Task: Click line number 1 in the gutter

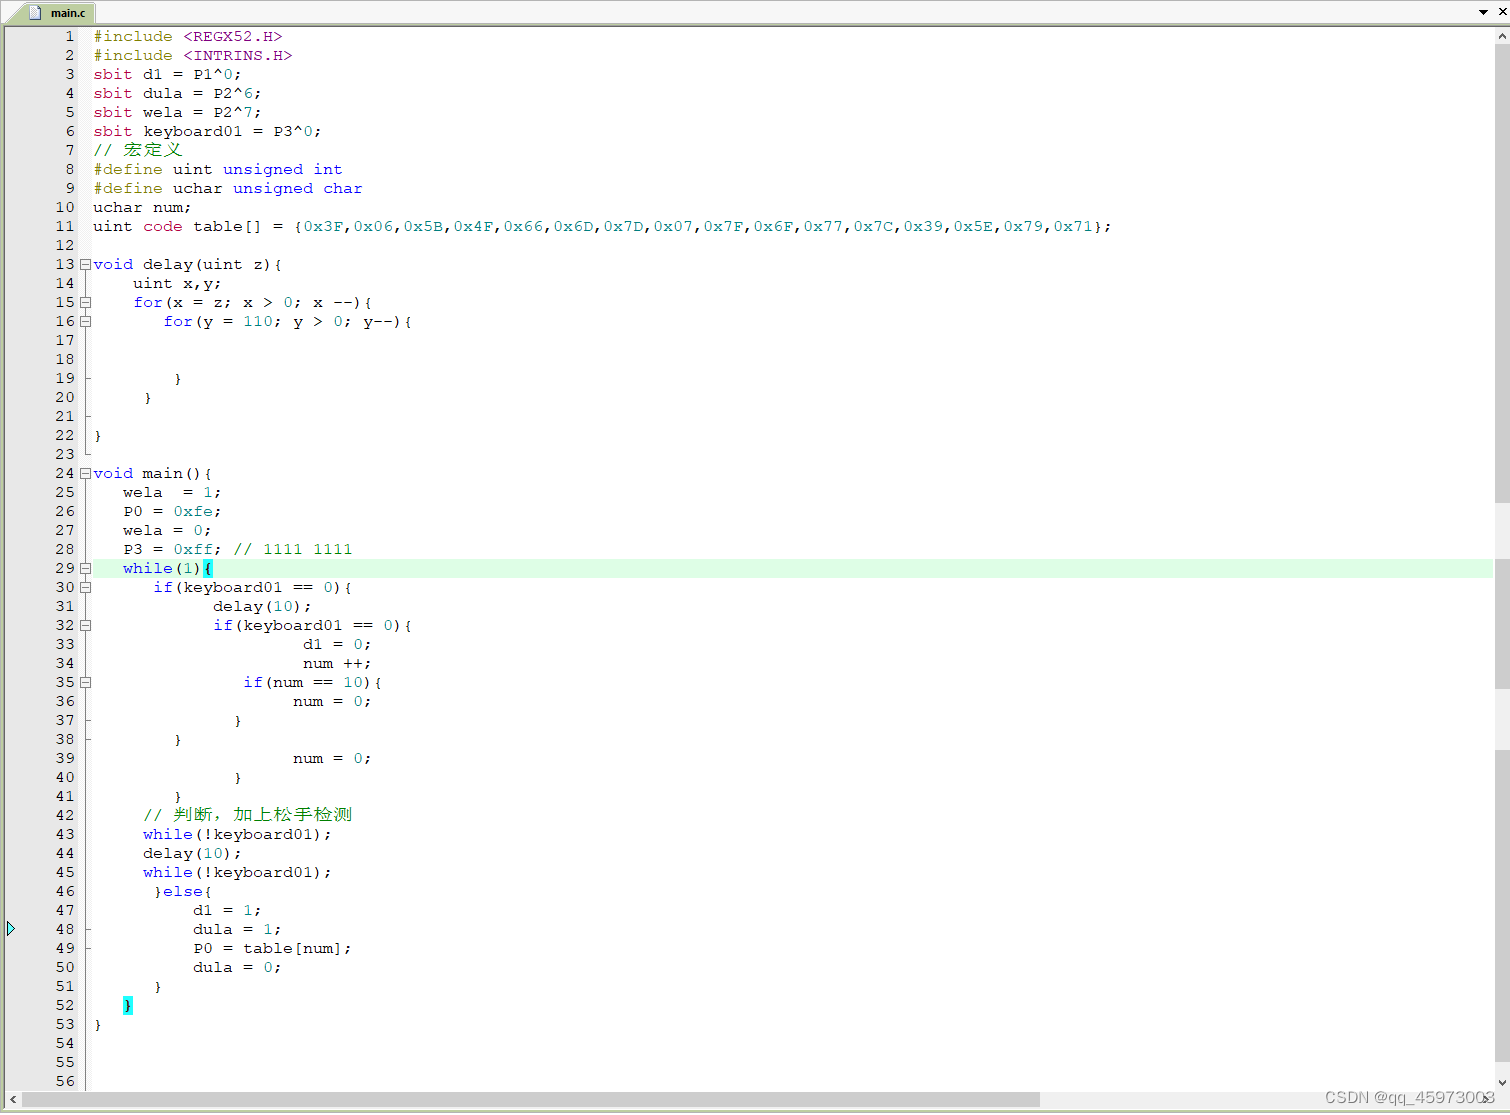Action: [x=70, y=37]
